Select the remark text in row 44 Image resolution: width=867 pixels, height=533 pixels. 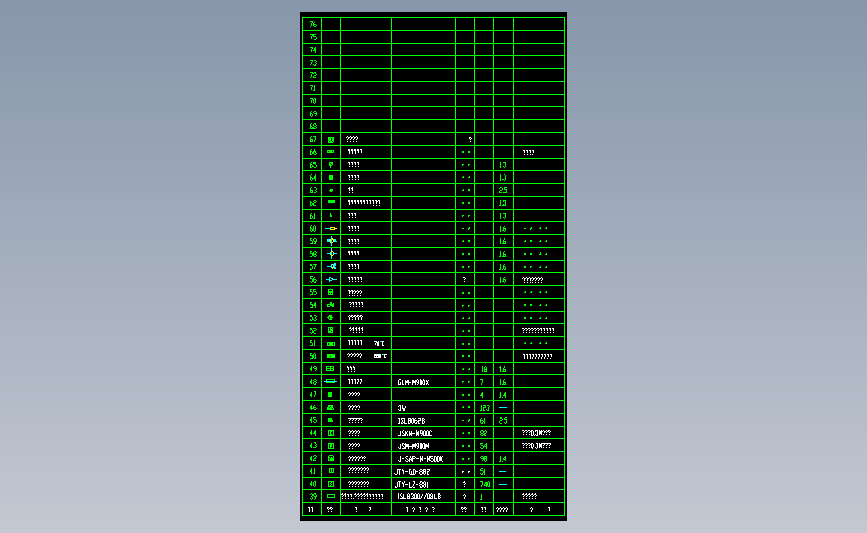[x=536, y=433]
